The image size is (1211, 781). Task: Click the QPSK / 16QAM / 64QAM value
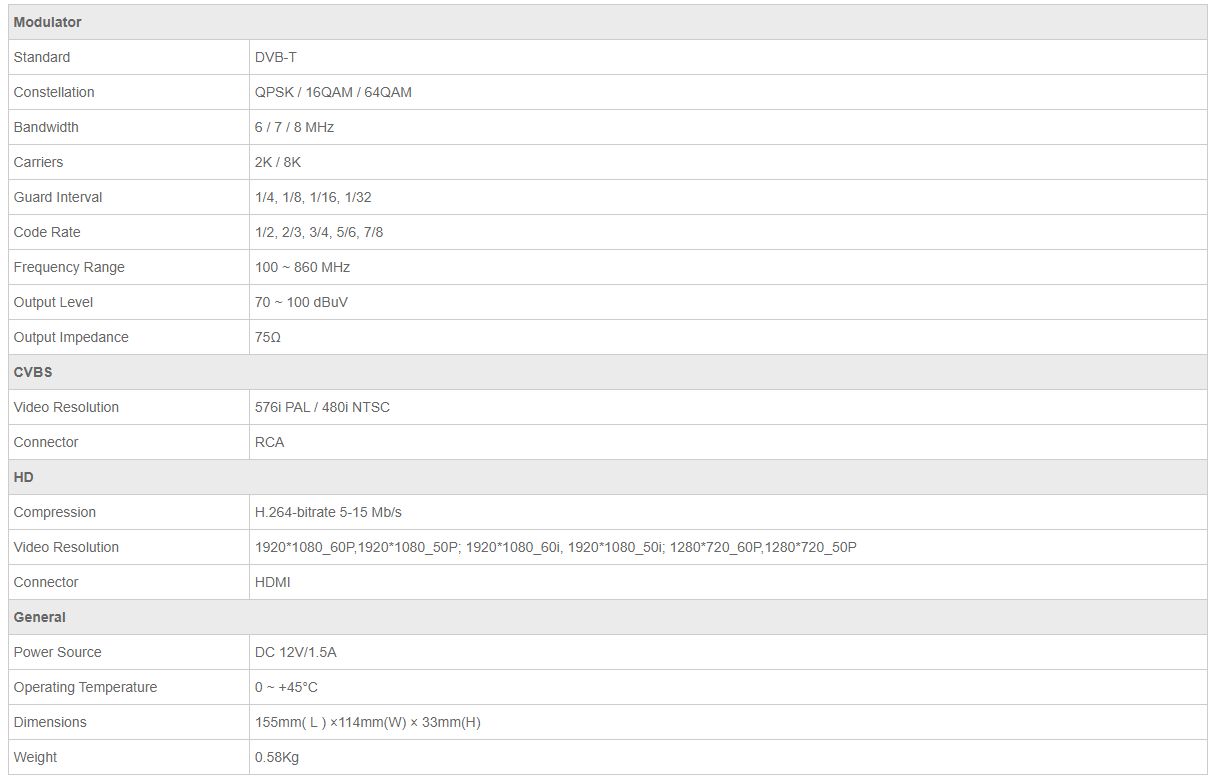pyautogui.click(x=333, y=92)
